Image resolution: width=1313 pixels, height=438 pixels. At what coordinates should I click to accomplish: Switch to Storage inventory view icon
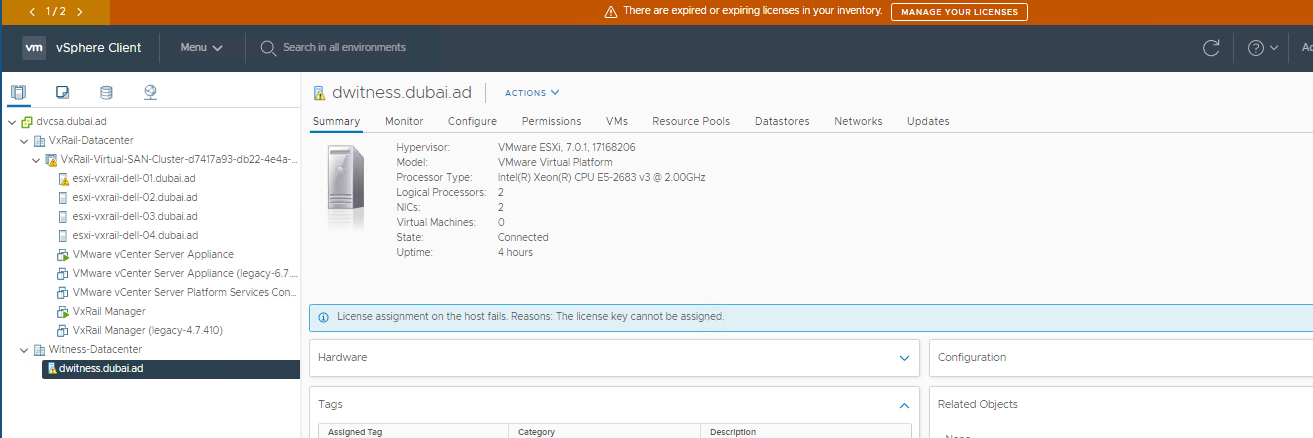pos(106,93)
